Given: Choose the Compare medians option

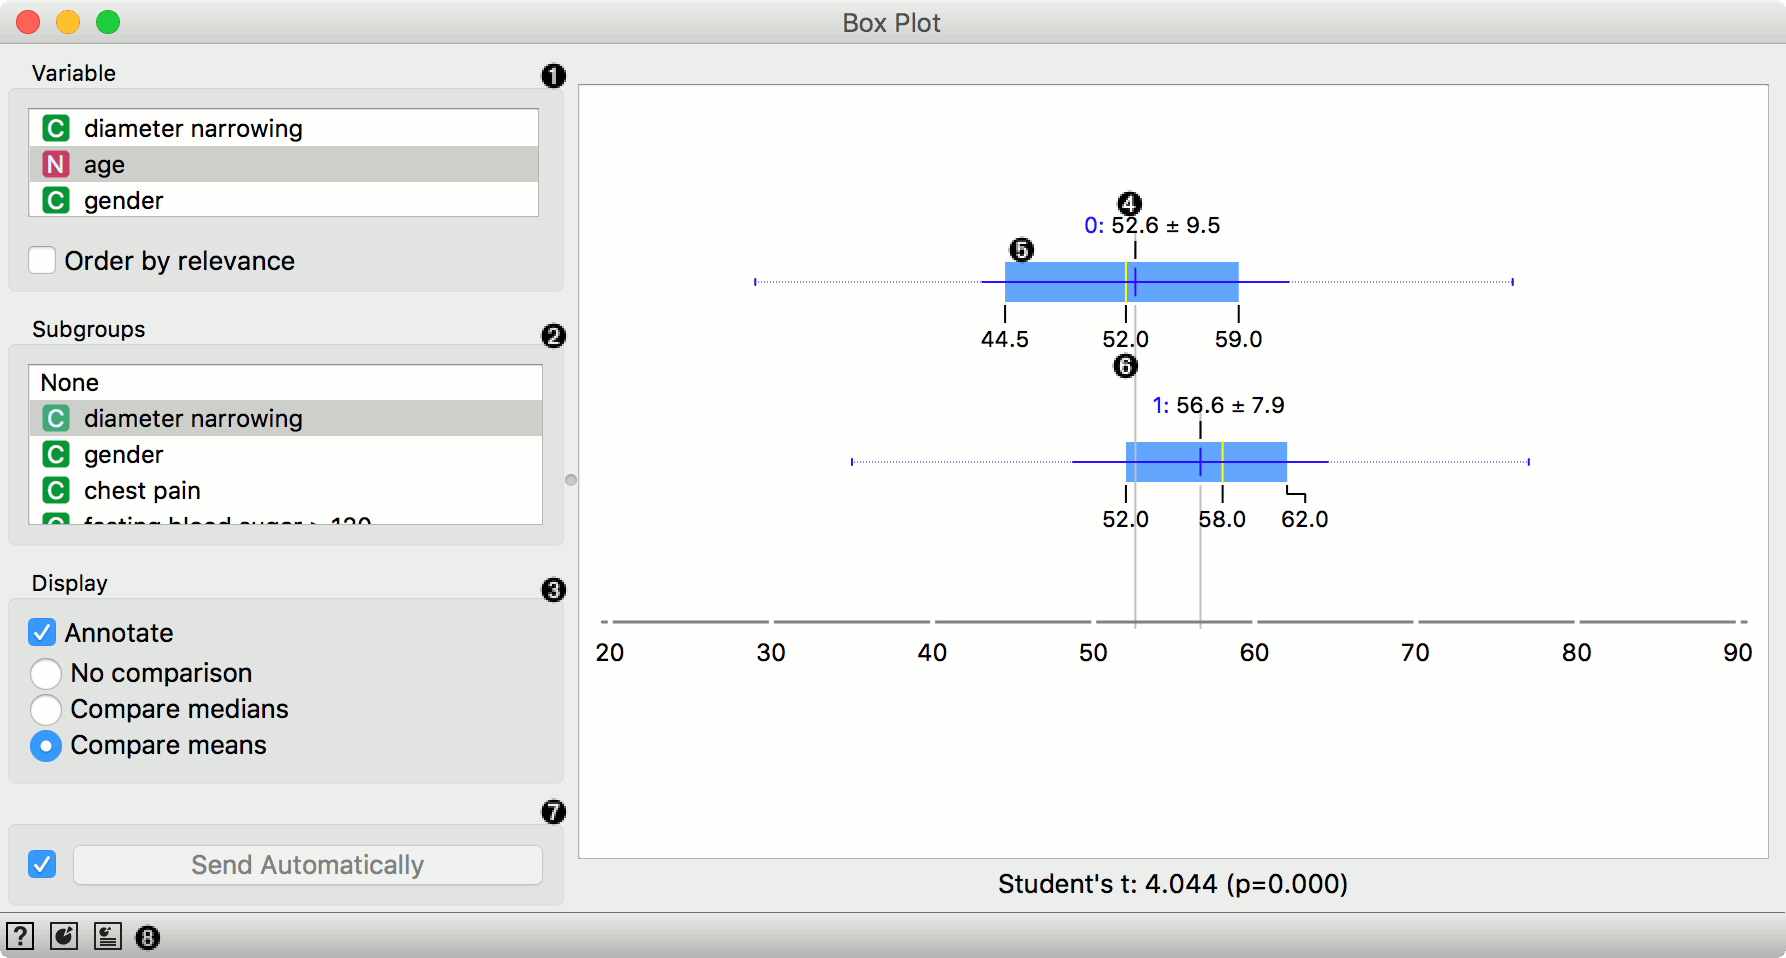Looking at the screenshot, I should [x=46, y=709].
